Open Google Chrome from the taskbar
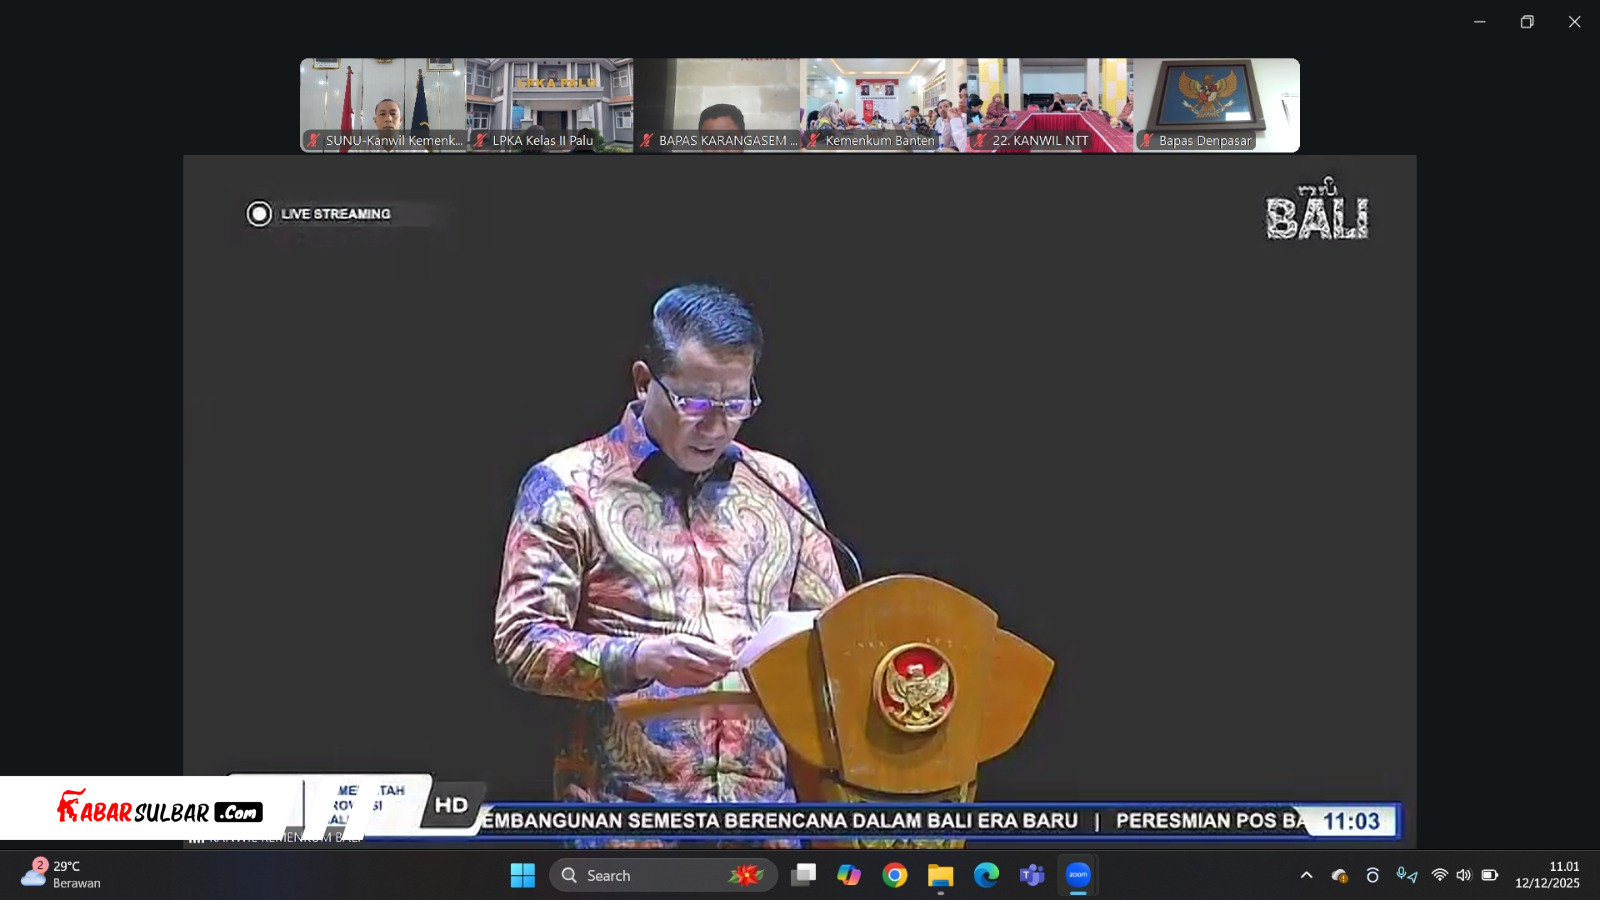Viewport: 1600px width, 900px height. [x=895, y=875]
